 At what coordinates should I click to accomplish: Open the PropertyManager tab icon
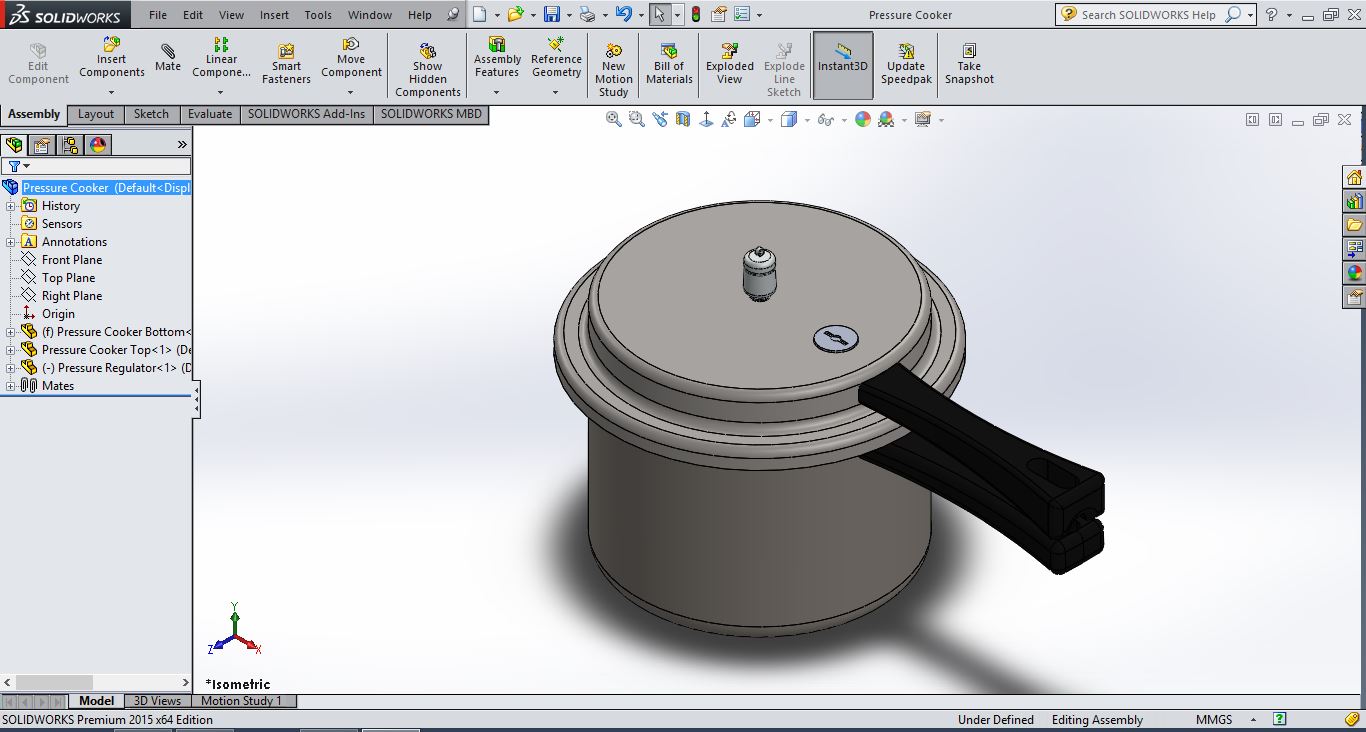click(42, 144)
